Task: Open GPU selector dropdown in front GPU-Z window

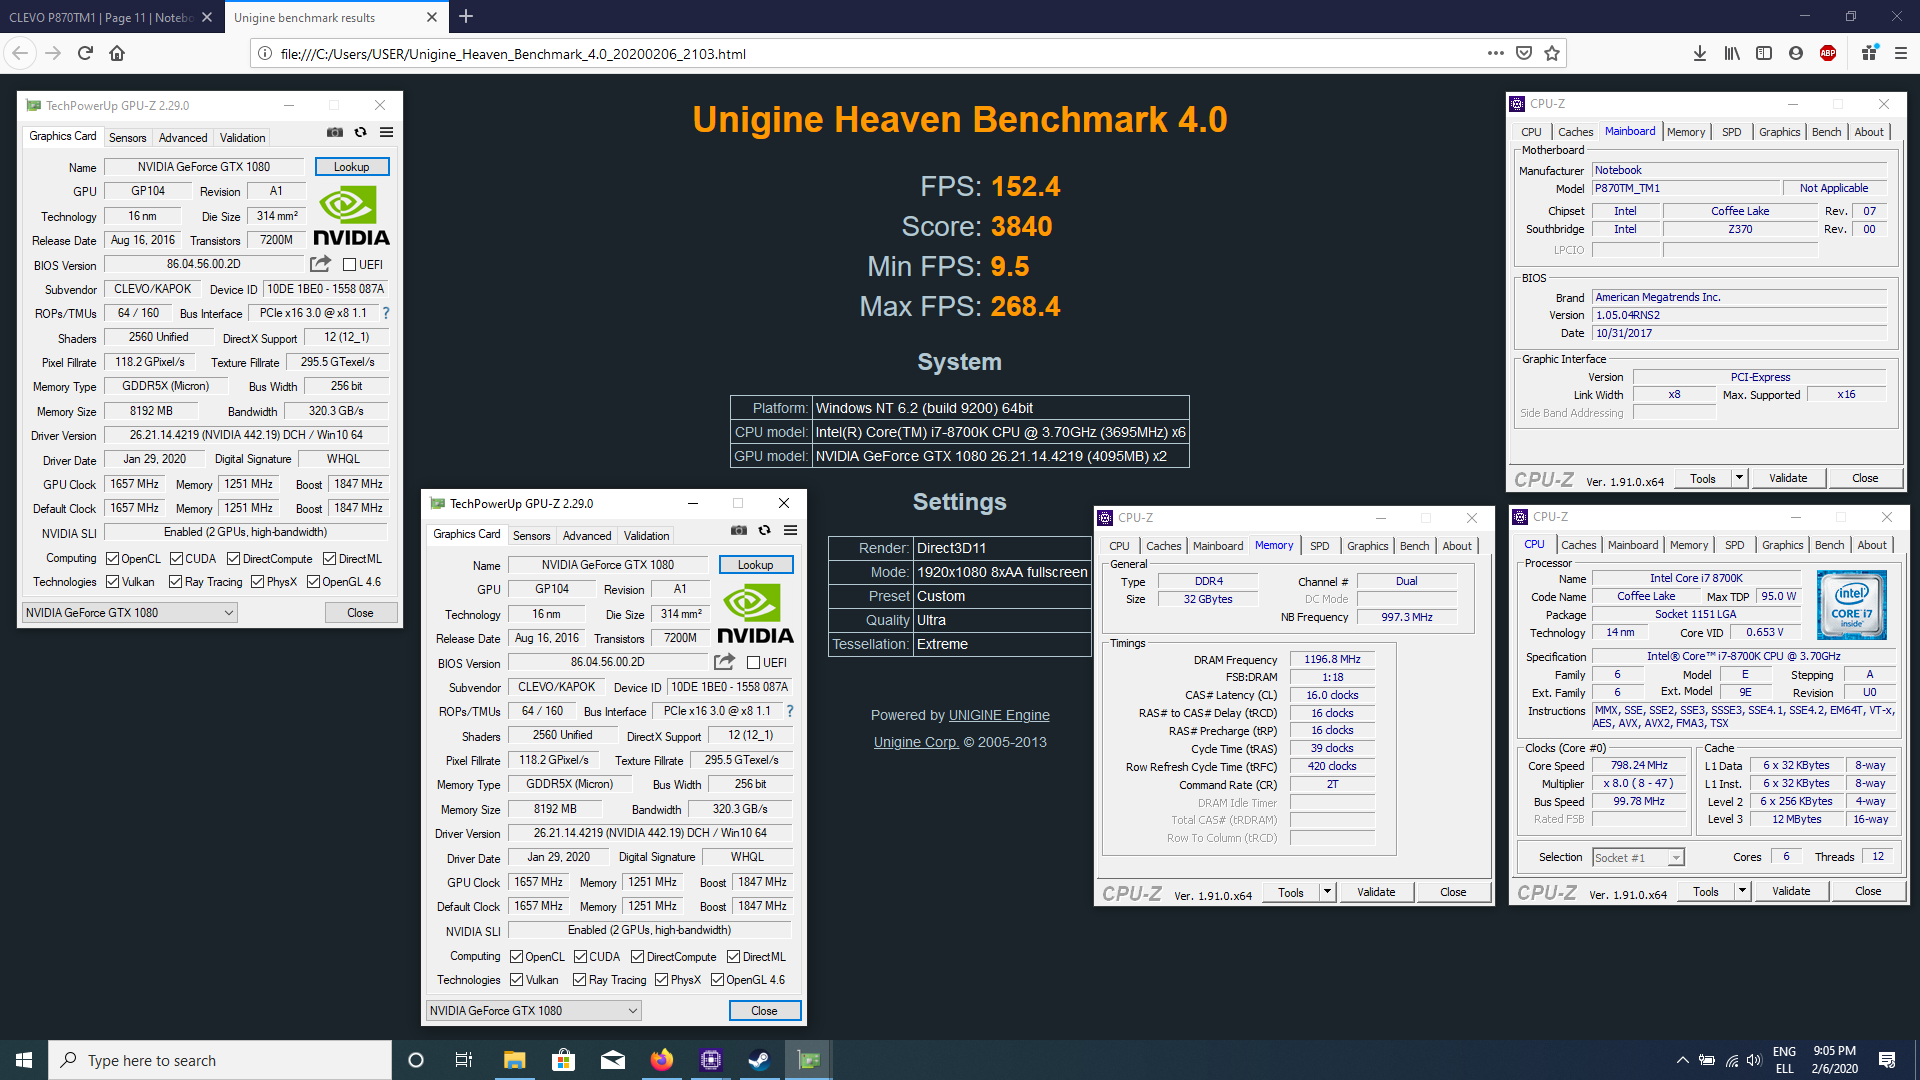Action: tap(534, 1011)
